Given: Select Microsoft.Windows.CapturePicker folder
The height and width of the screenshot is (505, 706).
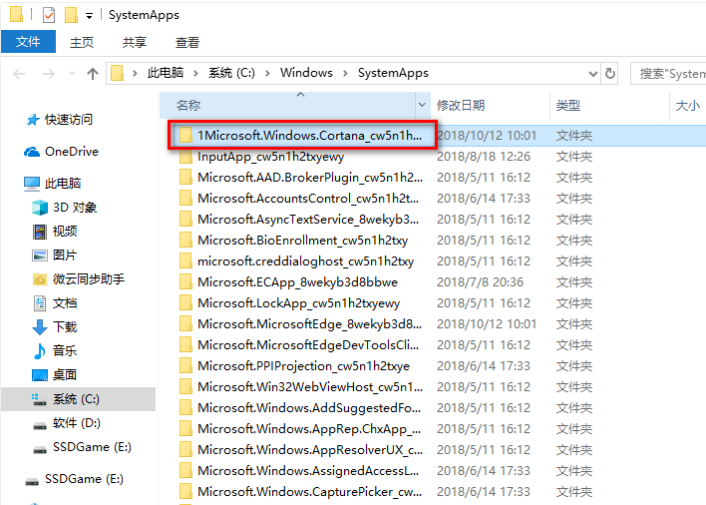Looking at the screenshot, I should pyautogui.click(x=301, y=491).
